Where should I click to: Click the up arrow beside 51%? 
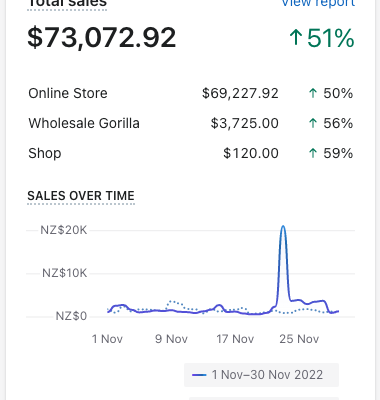[296, 37]
